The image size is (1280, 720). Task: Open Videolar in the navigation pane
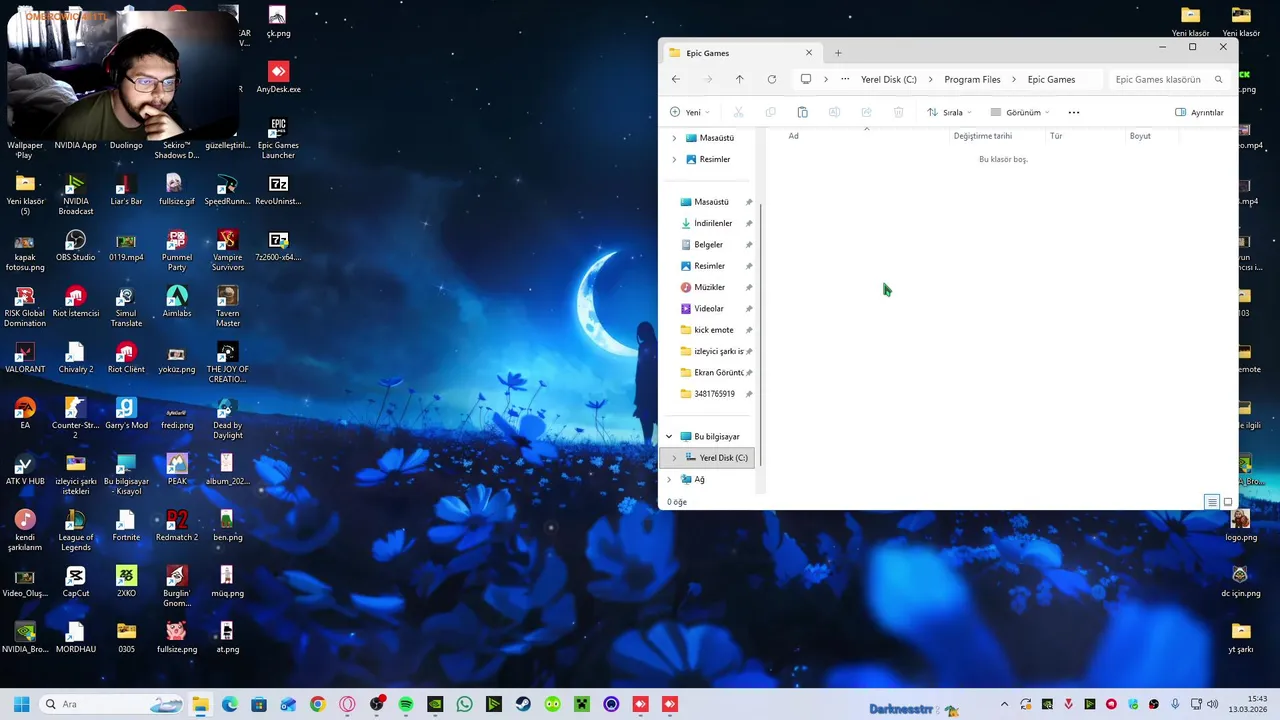[709, 309]
